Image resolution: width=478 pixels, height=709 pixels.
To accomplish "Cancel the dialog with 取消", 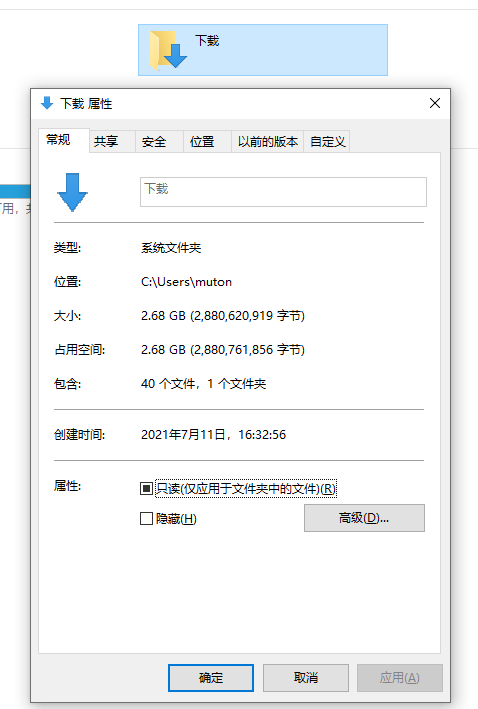I will pos(306,678).
